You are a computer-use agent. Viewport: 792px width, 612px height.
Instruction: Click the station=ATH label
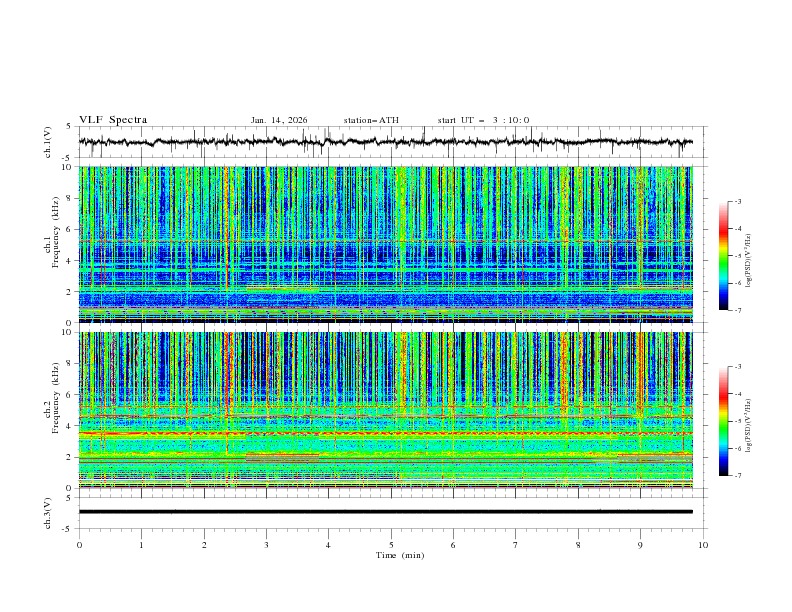pos(371,120)
